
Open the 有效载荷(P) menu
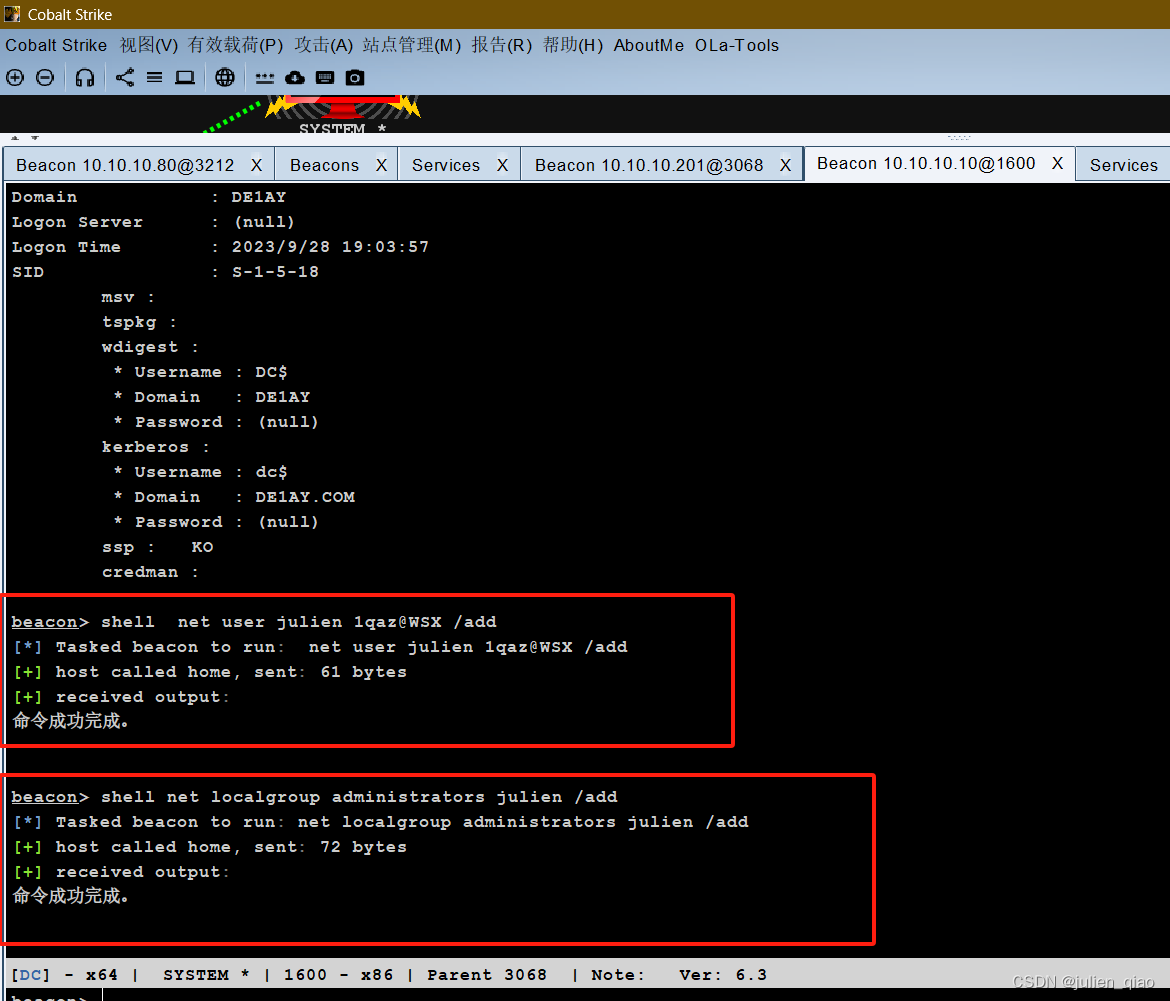pyautogui.click(x=236, y=46)
